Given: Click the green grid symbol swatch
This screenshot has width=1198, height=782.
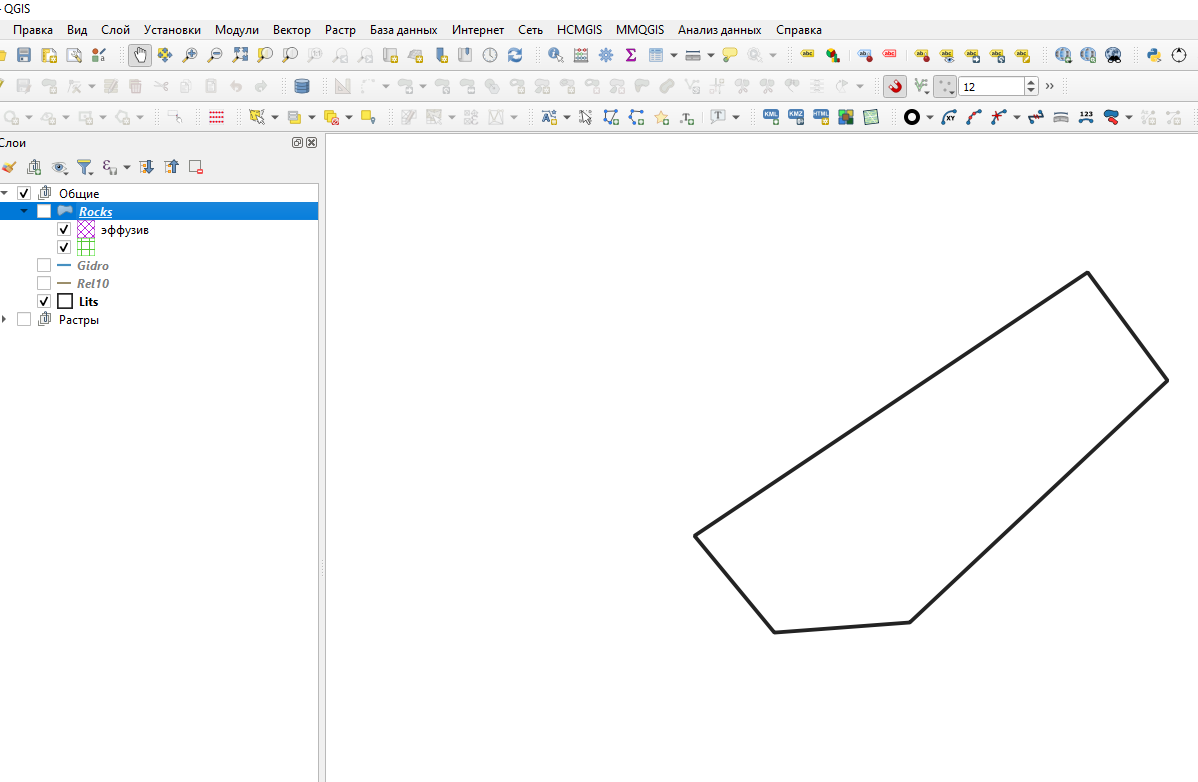Looking at the screenshot, I should pos(86,247).
